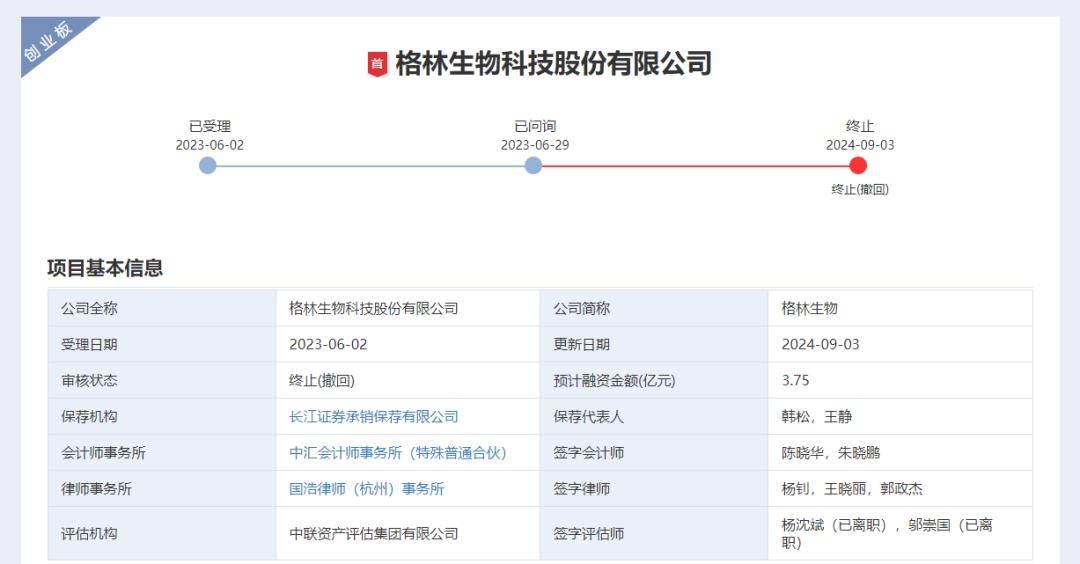Click the 审核状态 table label
The height and width of the screenshot is (564, 1080).
pos(90,380)
